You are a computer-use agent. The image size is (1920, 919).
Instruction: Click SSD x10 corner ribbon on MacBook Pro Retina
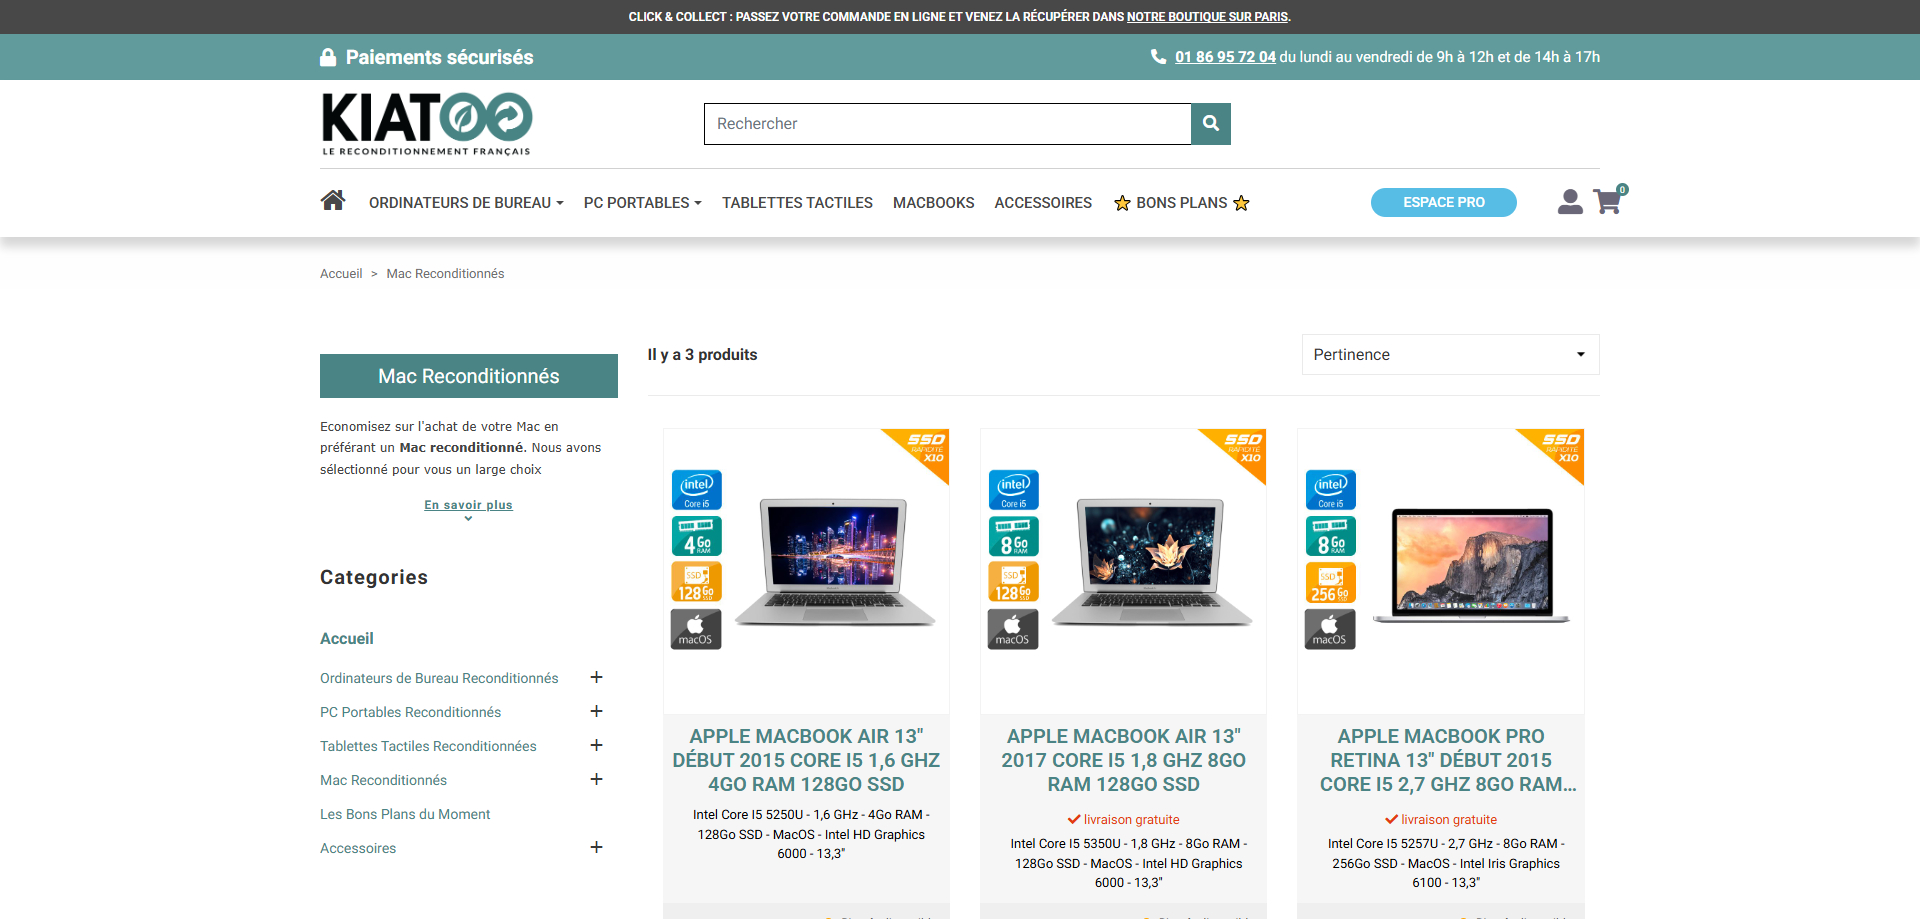[x=1559, y=448]
